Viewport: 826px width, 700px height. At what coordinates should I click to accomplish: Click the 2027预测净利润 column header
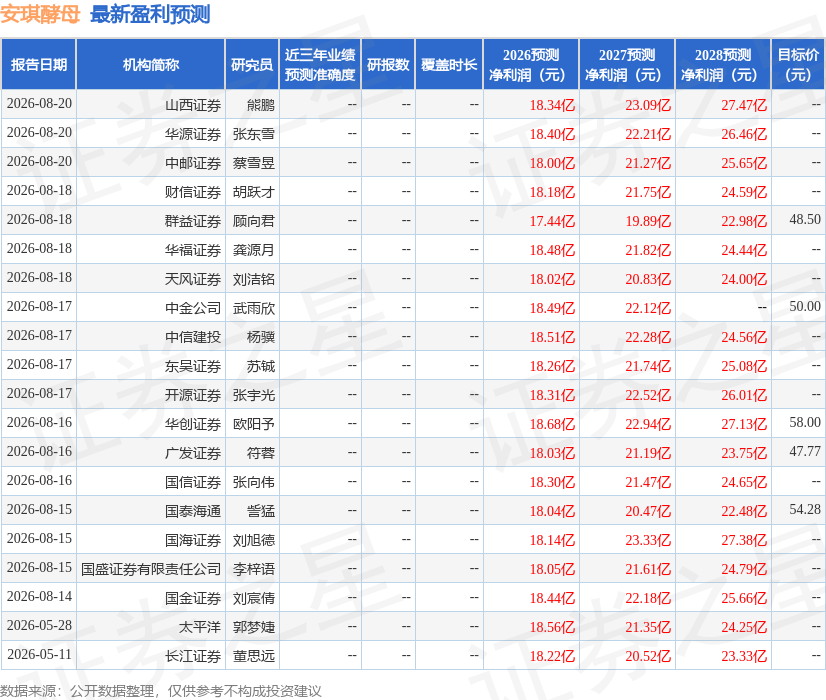tap(627, 64)
